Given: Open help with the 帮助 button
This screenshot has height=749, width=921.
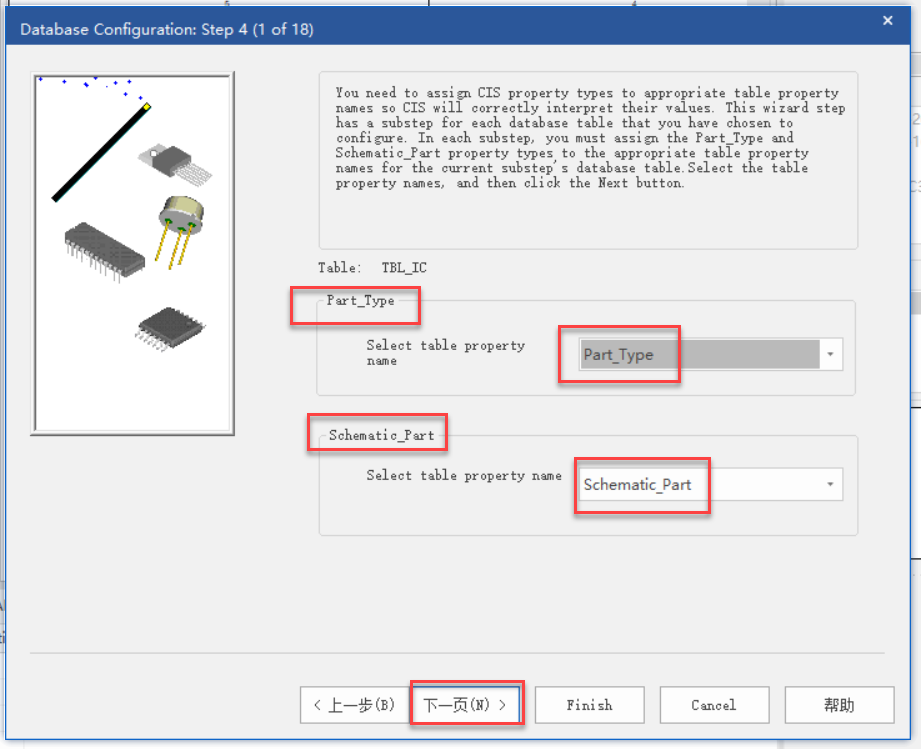Looking at the screenshot, I should click(x=838, y=705).
